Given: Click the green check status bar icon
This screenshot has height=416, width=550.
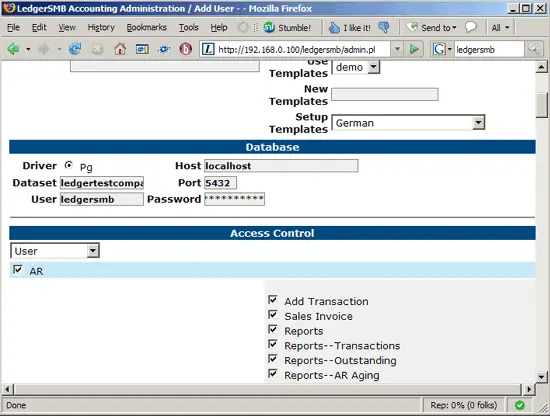Looking at the screenshot, I should pyautogui.click(x=519, y=405).
